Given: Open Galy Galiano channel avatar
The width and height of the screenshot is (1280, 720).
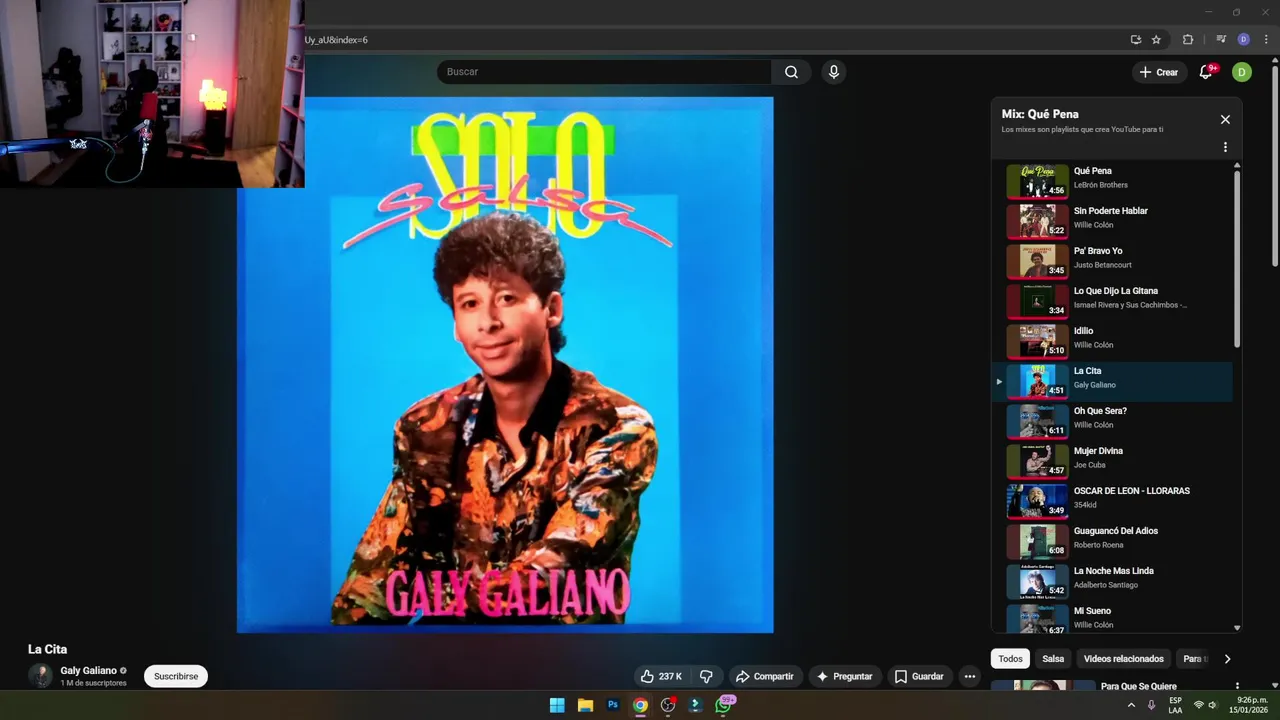Looking at the screenshot, I should [40, 676].
